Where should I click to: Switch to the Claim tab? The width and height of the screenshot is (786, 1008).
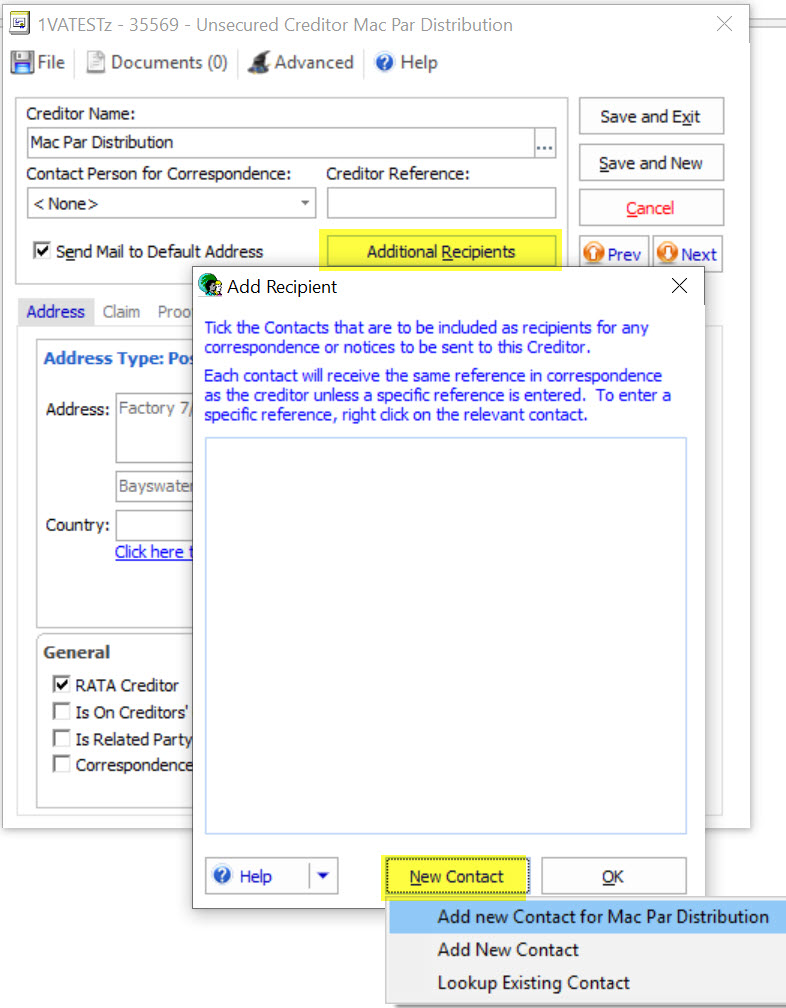click(x=121, y=312)
